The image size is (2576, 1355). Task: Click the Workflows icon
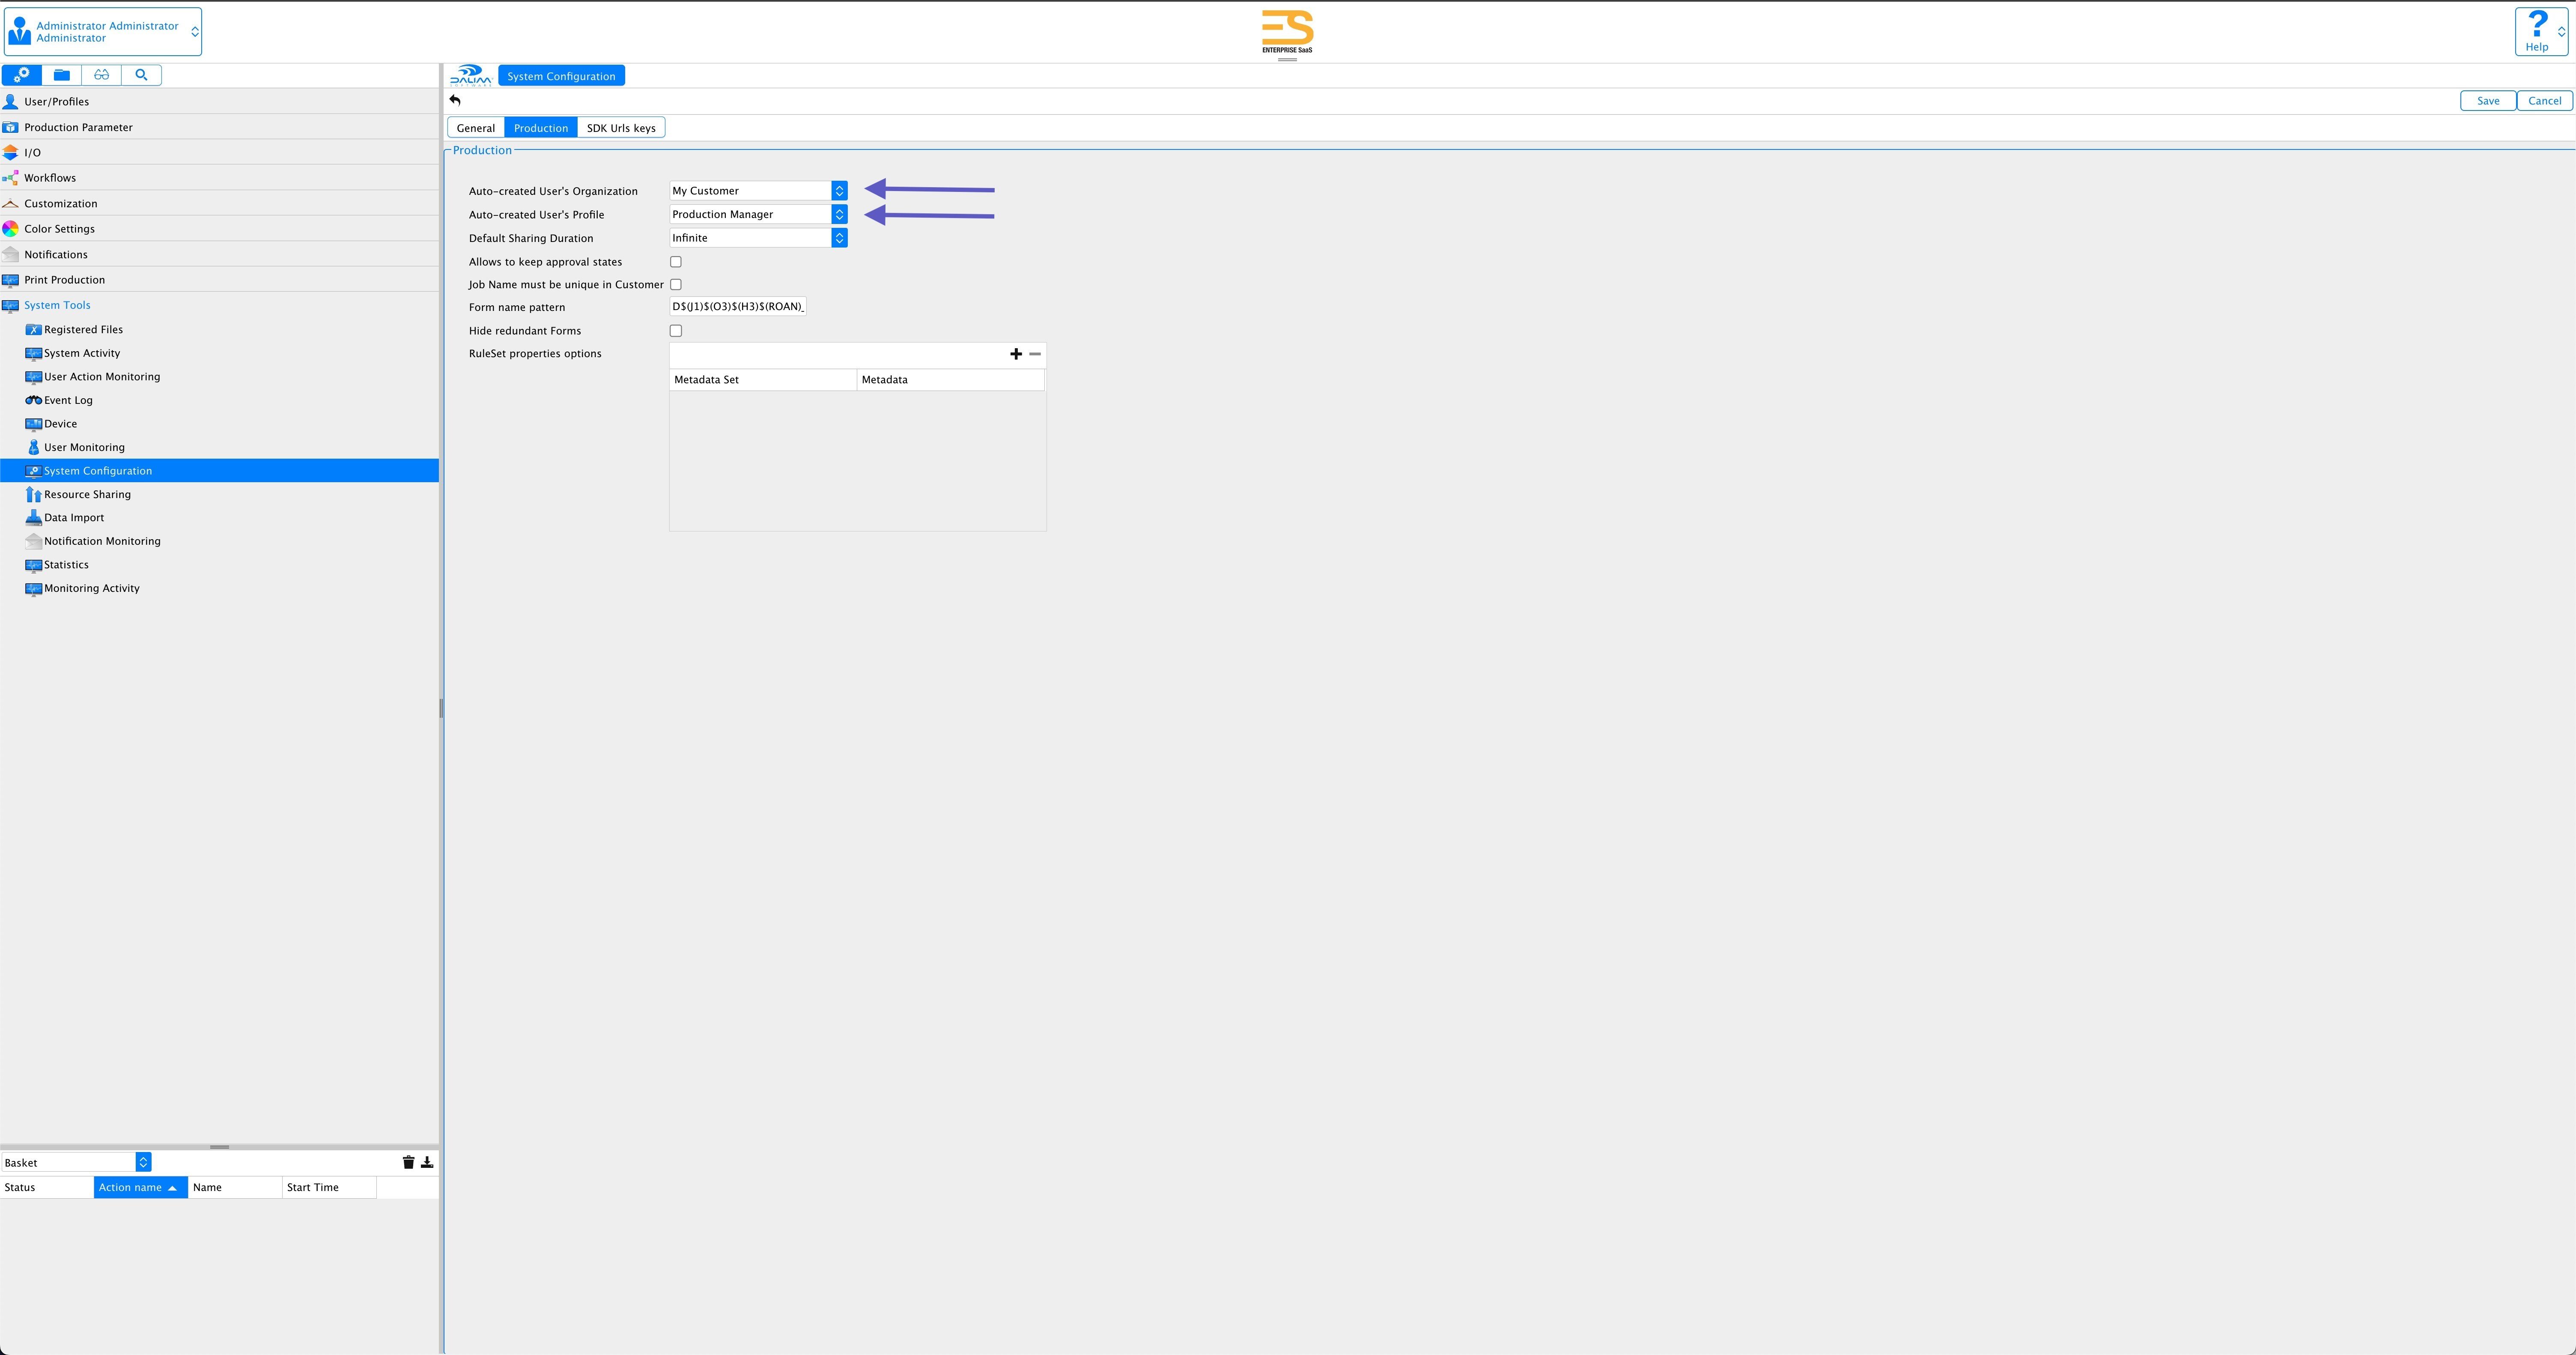[x=10, y=178]
